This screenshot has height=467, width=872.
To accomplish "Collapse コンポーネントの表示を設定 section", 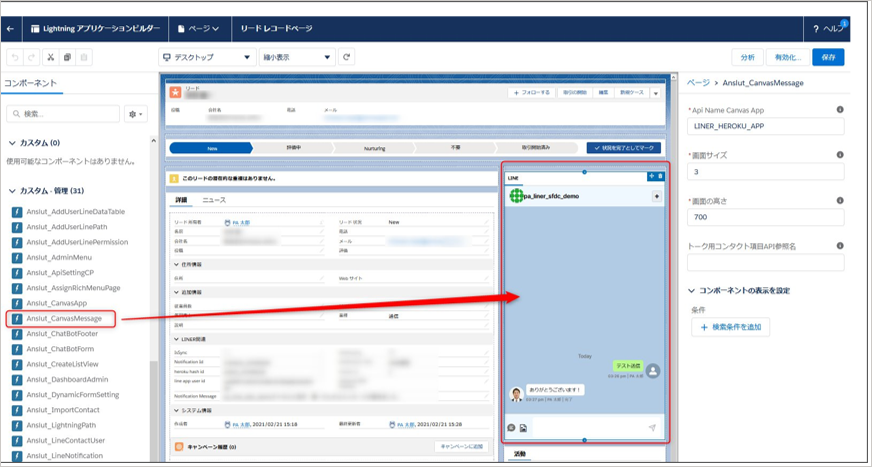I will point(691,290).
